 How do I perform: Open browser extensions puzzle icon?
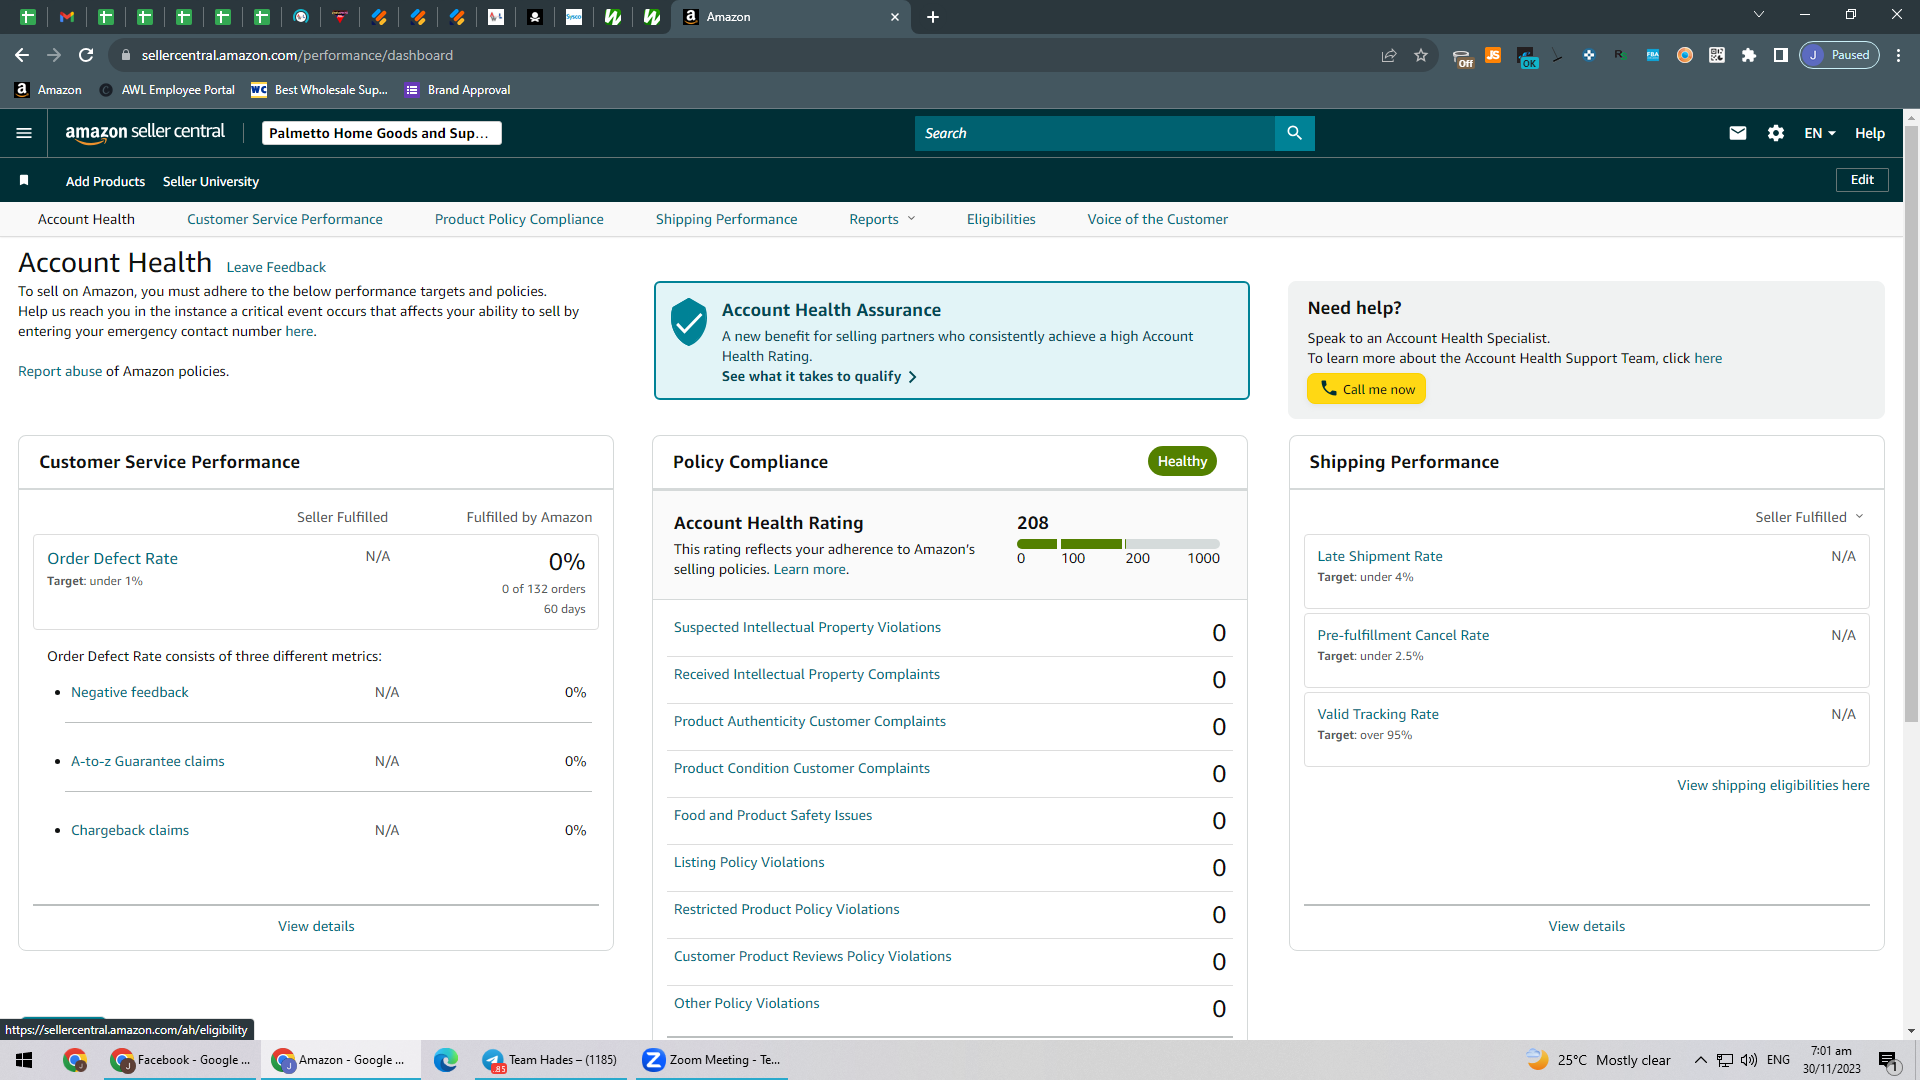(1749, 55)
